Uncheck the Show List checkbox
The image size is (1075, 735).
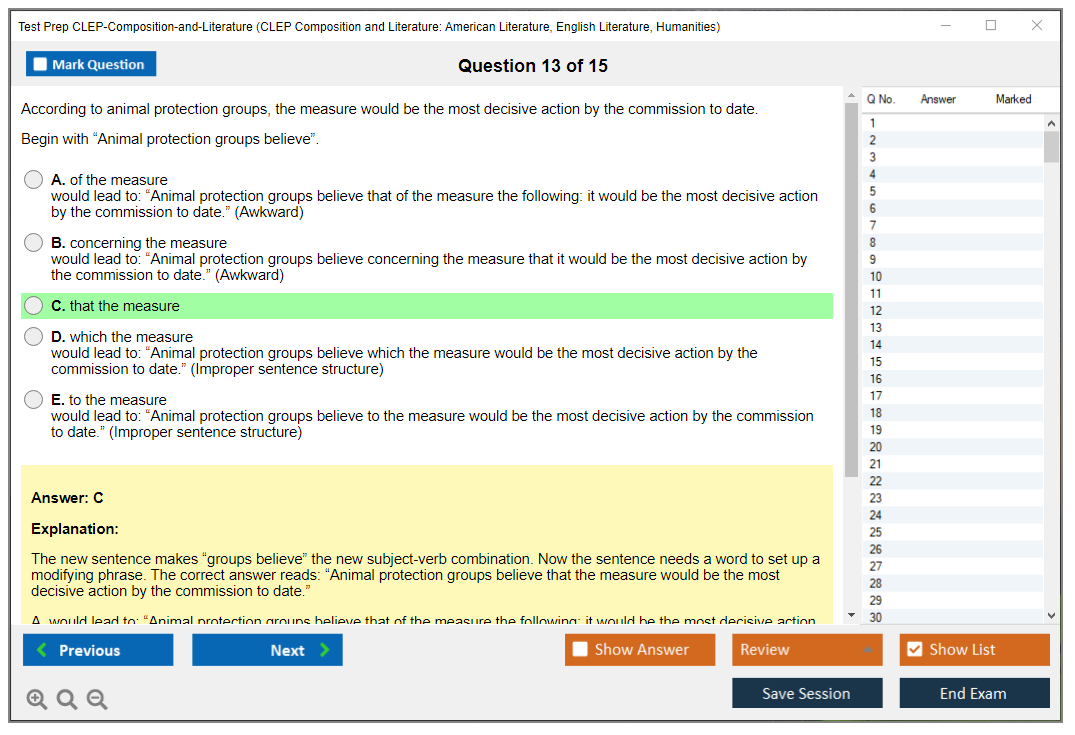(914, 650)
